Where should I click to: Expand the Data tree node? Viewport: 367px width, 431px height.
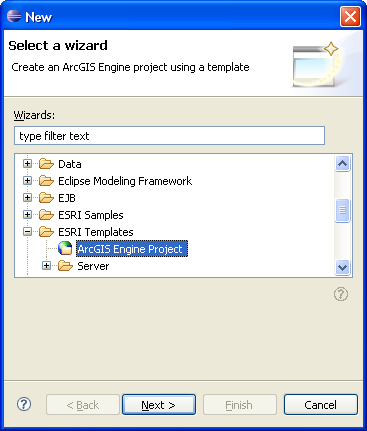pyautogui.click(x=28, y=164)
